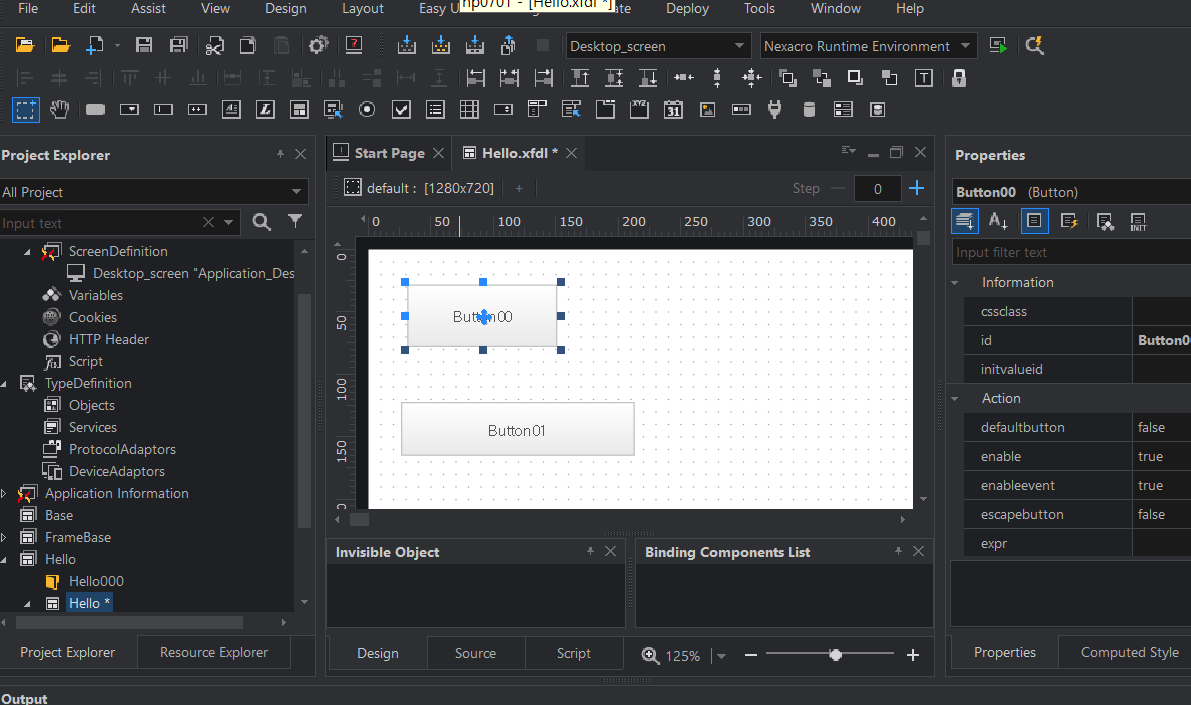Toggle the marquee Select tool
Image resolution: width=1191 pixels, height=705 pixels.
[25, 109]
